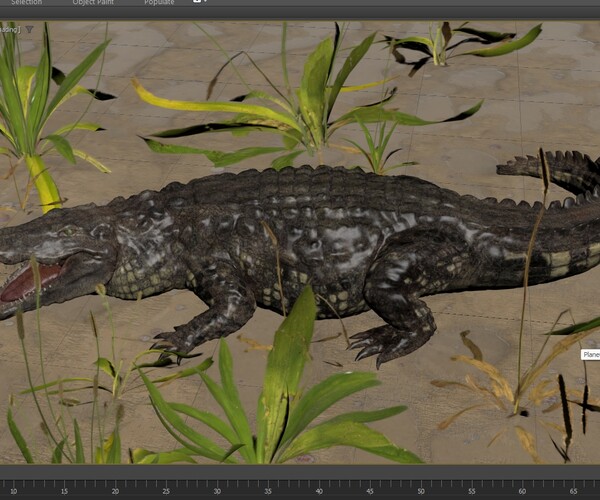Open the Selection ribbon tab
Viewport: 600px width, 500px height.
(x=26, y=2)
